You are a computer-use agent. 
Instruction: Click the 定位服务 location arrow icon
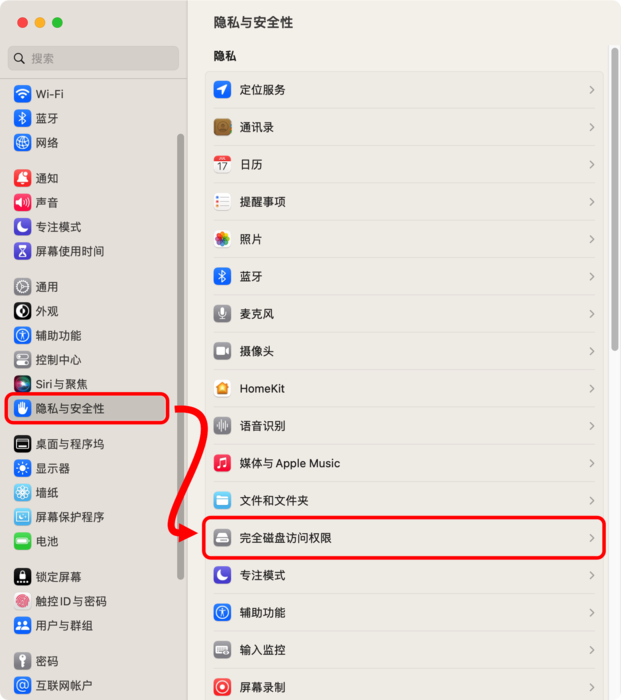tap(222, 90)
